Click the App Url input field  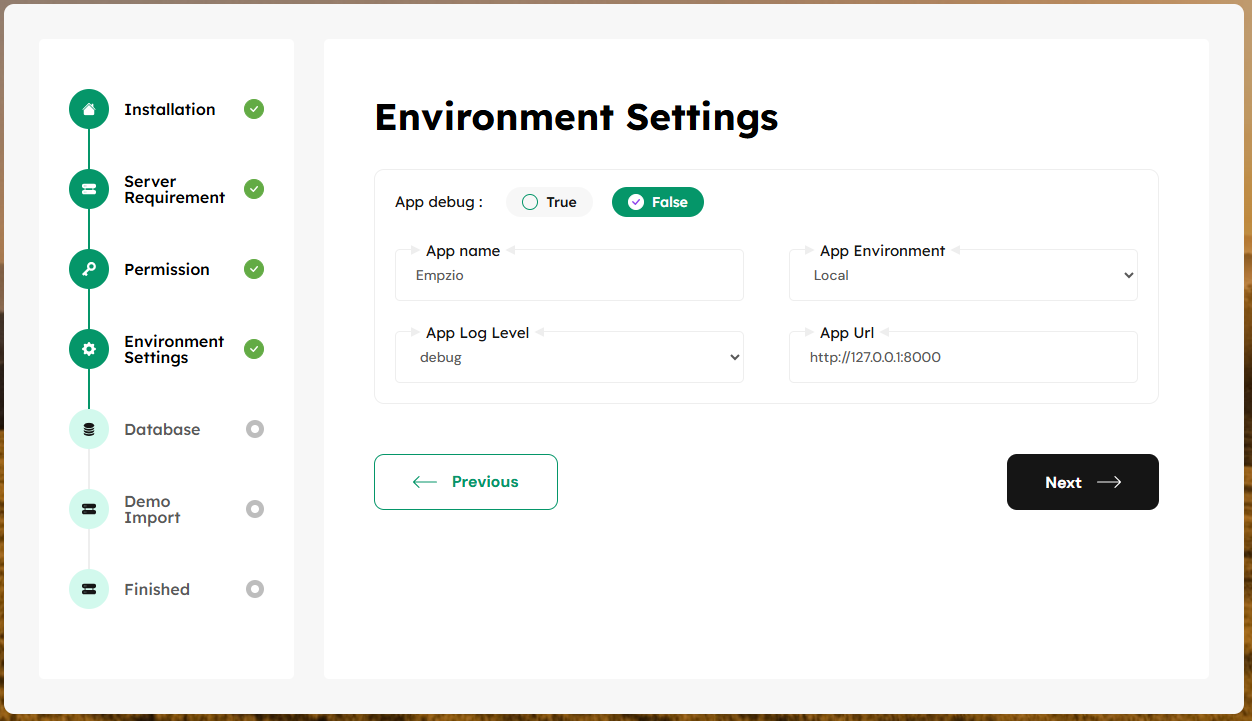[963, 358]
